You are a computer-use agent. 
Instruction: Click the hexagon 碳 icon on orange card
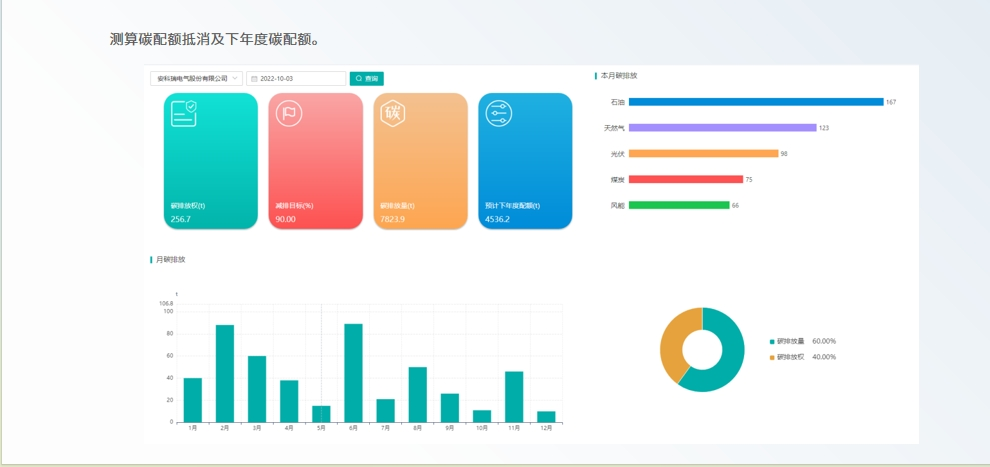[393, 112]
